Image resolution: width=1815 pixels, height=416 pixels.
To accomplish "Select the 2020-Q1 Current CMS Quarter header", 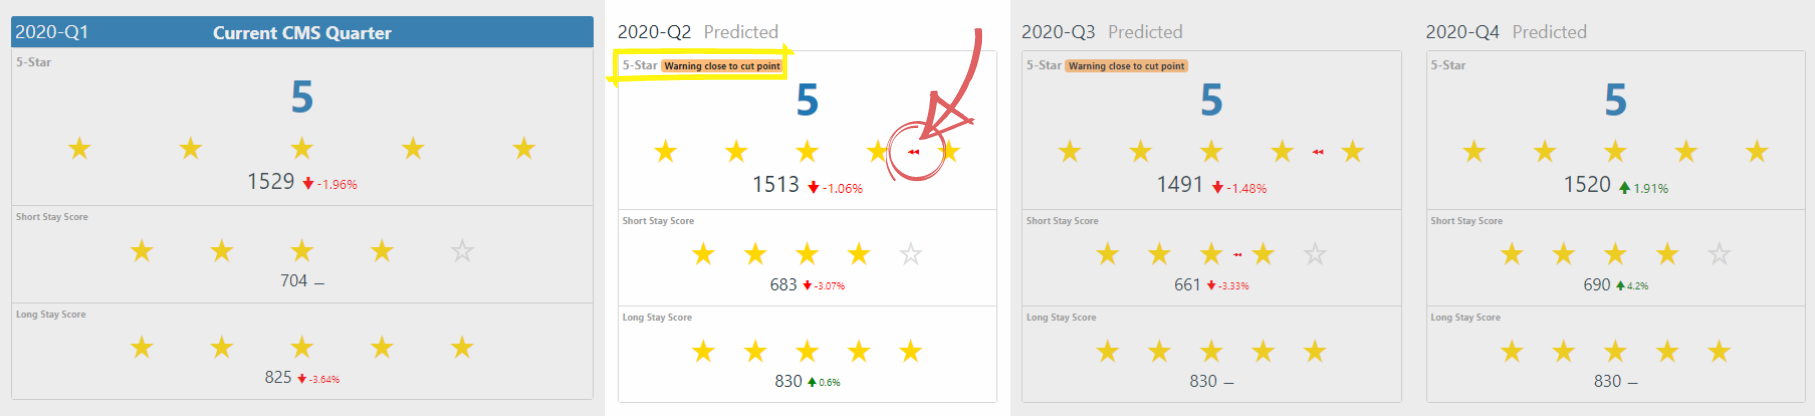I will click(302, 32).
